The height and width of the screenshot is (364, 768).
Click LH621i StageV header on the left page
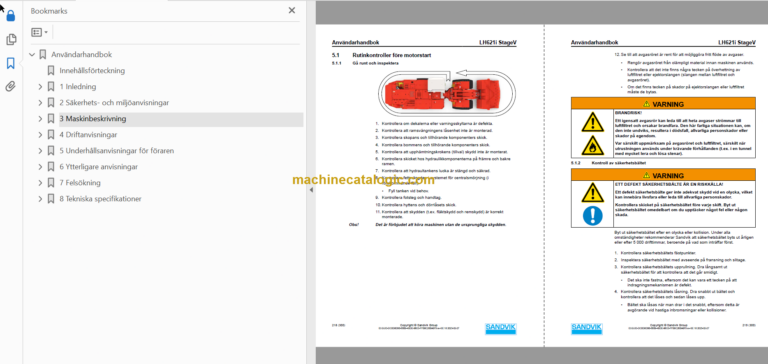coord(498,43)
